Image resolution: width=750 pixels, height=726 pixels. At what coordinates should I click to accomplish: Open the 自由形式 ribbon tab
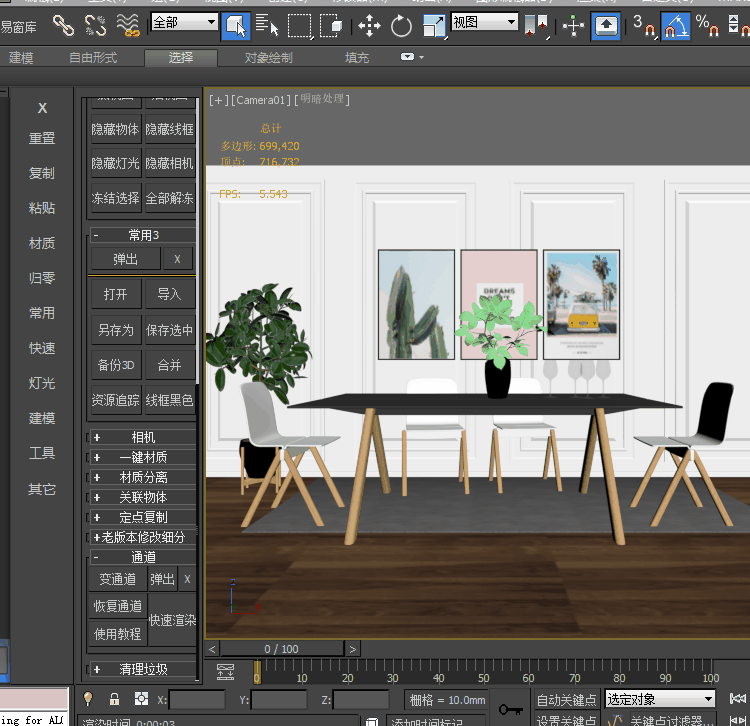click(x=94, y=58)
